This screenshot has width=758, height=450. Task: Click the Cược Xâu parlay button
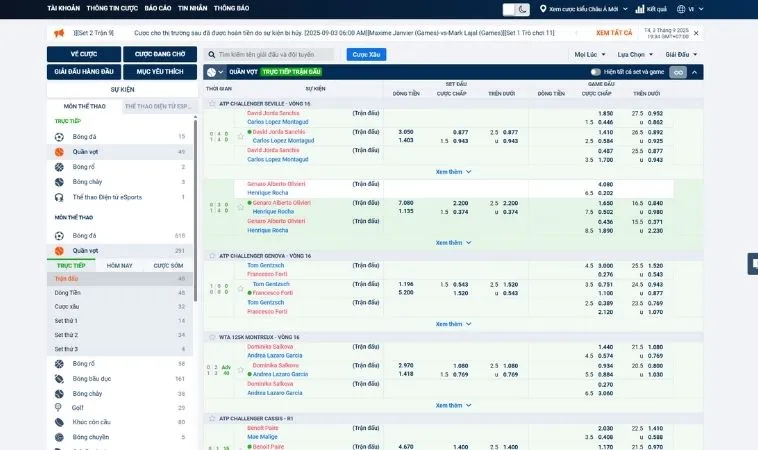[x=366, y=54]
